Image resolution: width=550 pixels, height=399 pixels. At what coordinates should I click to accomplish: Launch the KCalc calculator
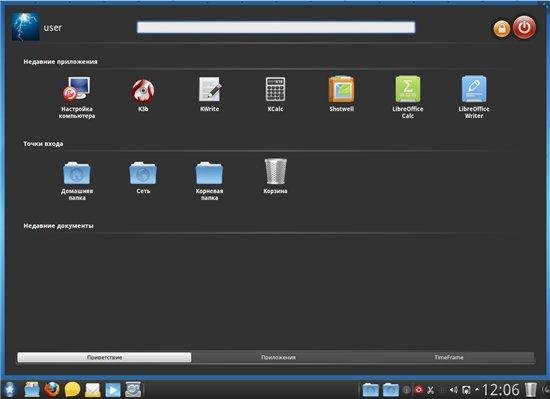275,94
